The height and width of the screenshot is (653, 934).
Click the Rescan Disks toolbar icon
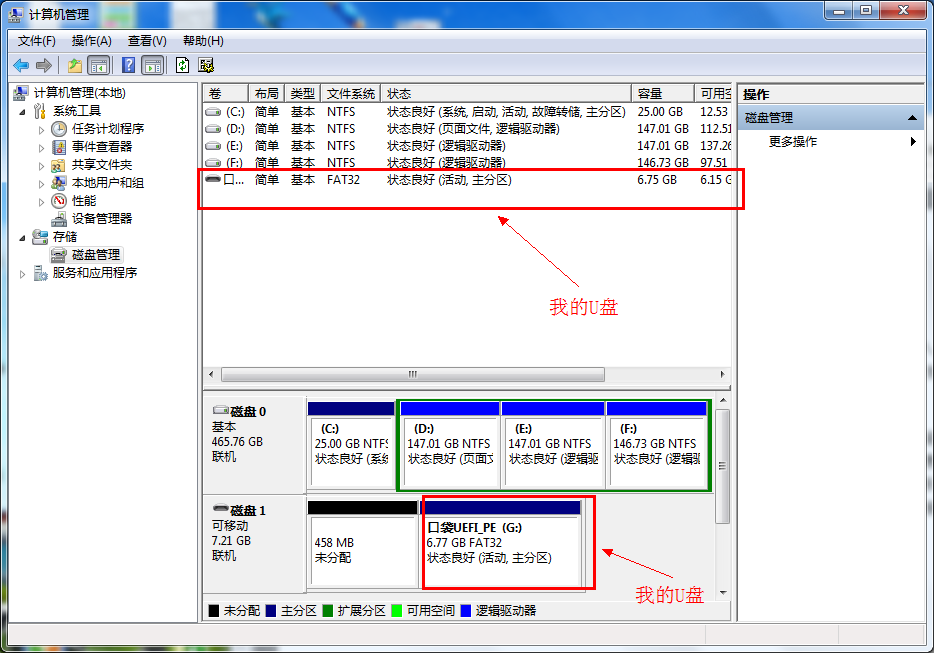[x=206, y=64]
